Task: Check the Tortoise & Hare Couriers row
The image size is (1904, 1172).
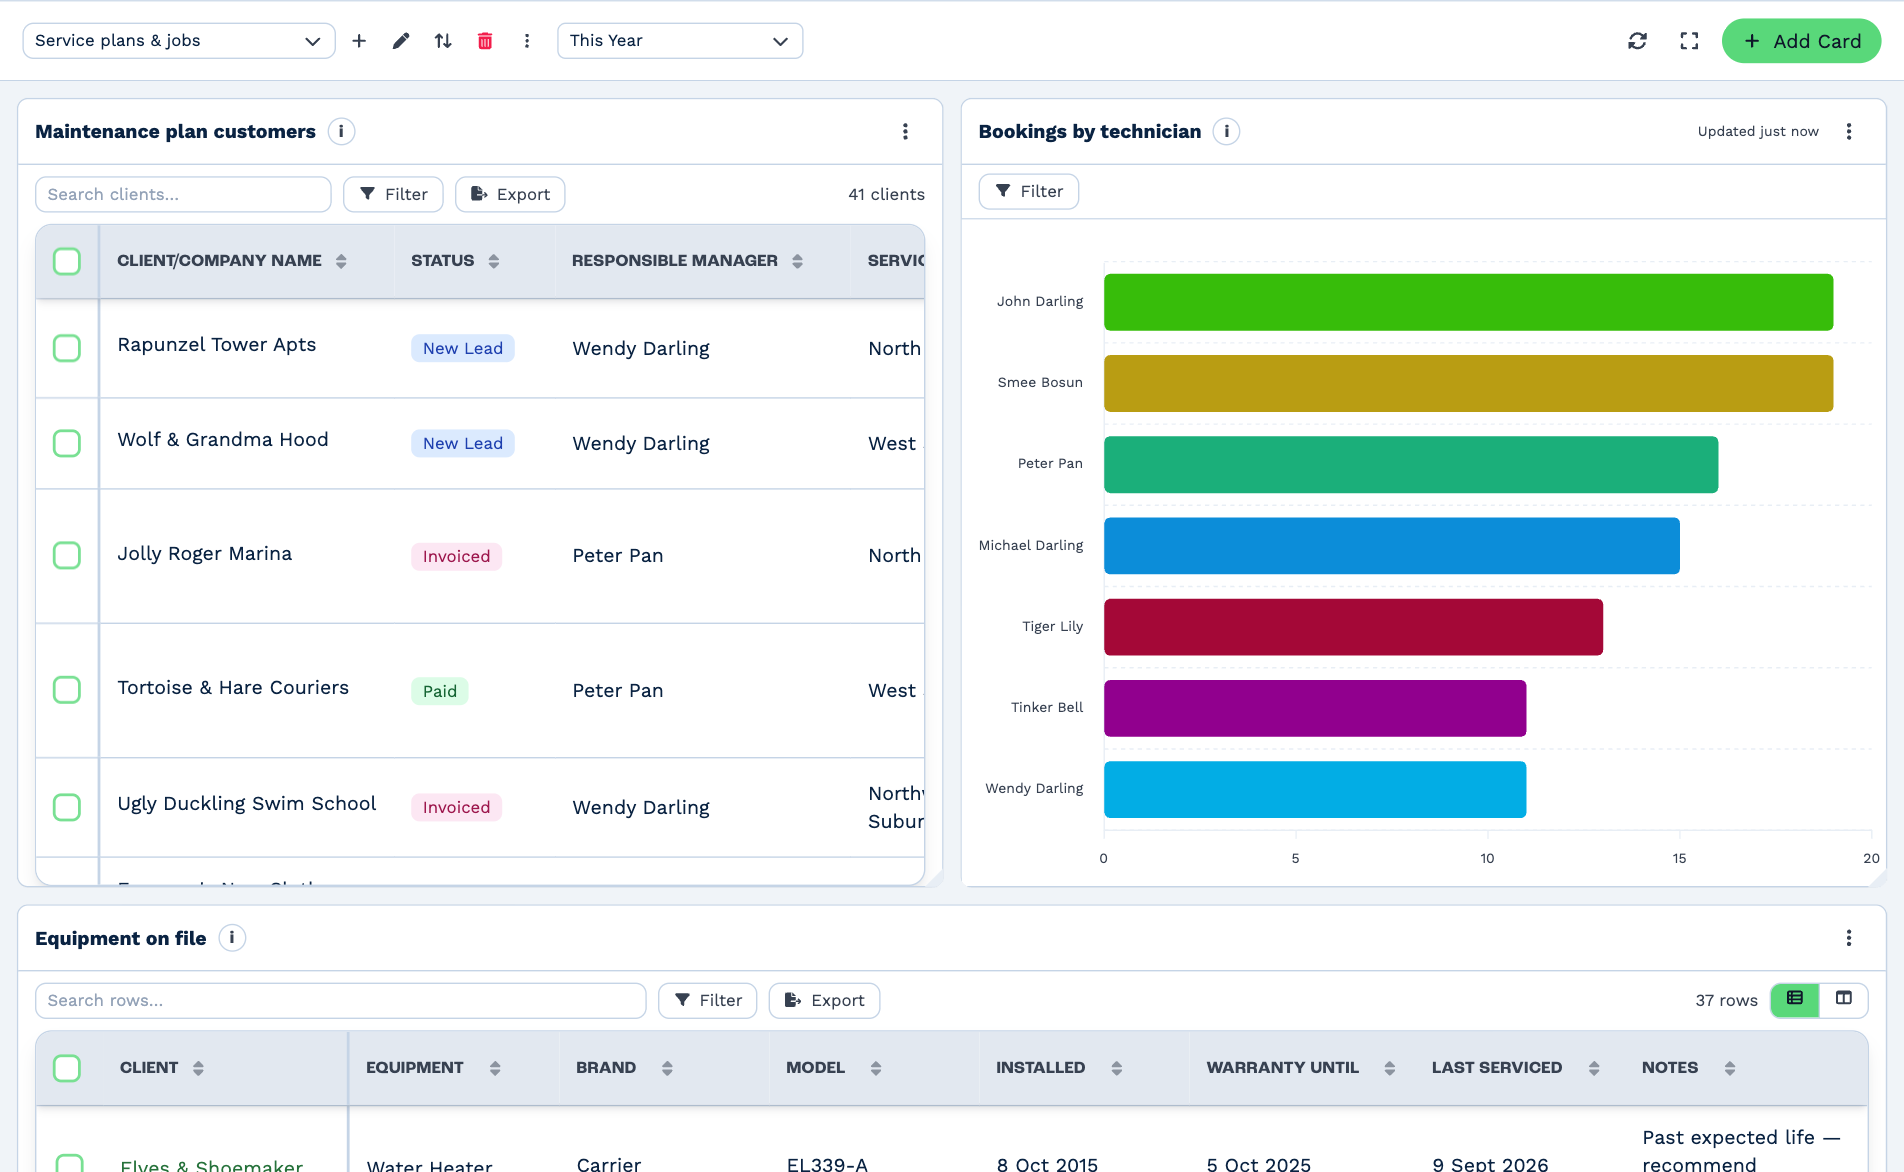Action: click(67, 690)
